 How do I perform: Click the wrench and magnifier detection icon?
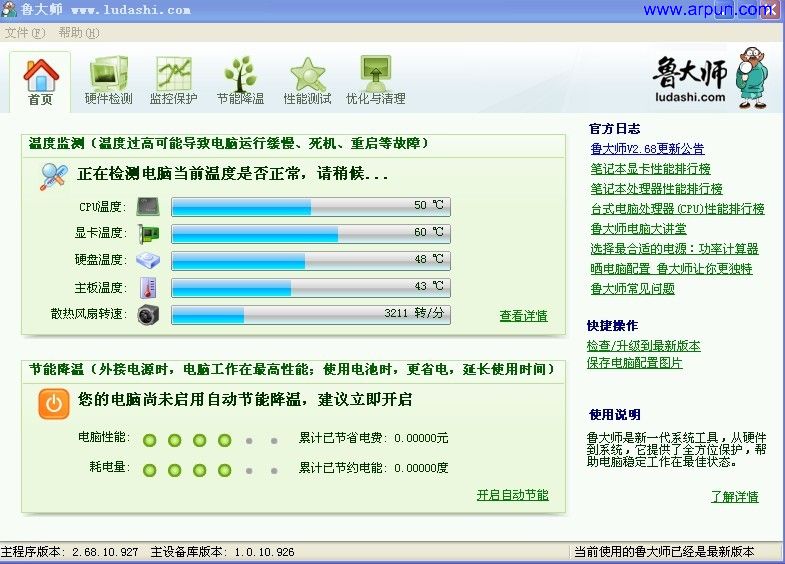coord(54,176)
